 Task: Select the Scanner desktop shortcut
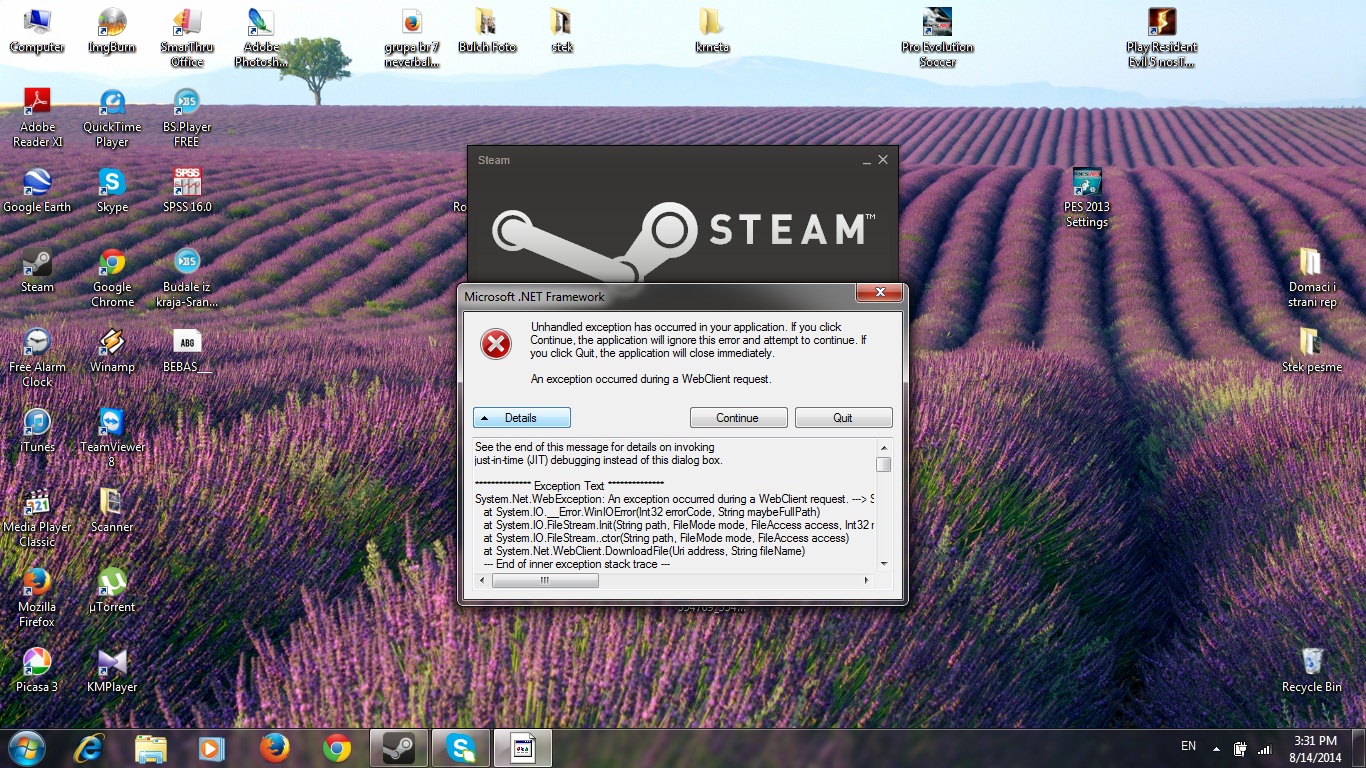[x=112, y=511]
